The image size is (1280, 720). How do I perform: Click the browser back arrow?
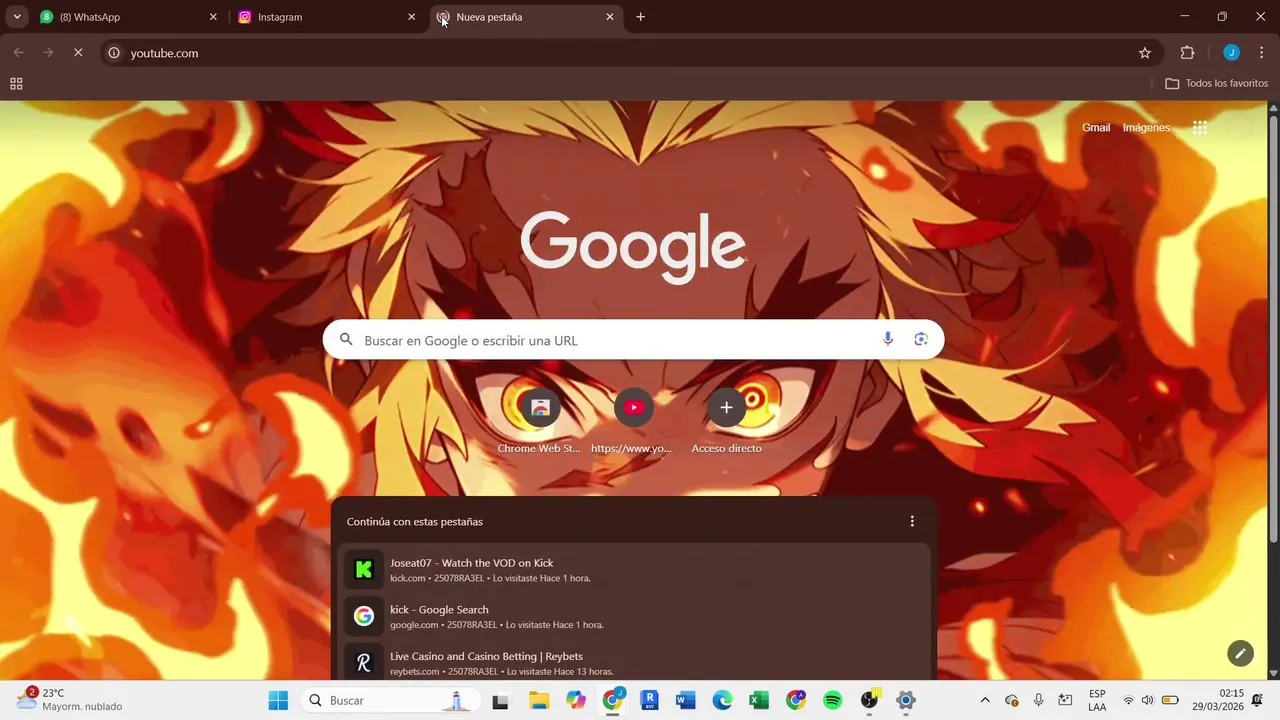pos(18,53)
